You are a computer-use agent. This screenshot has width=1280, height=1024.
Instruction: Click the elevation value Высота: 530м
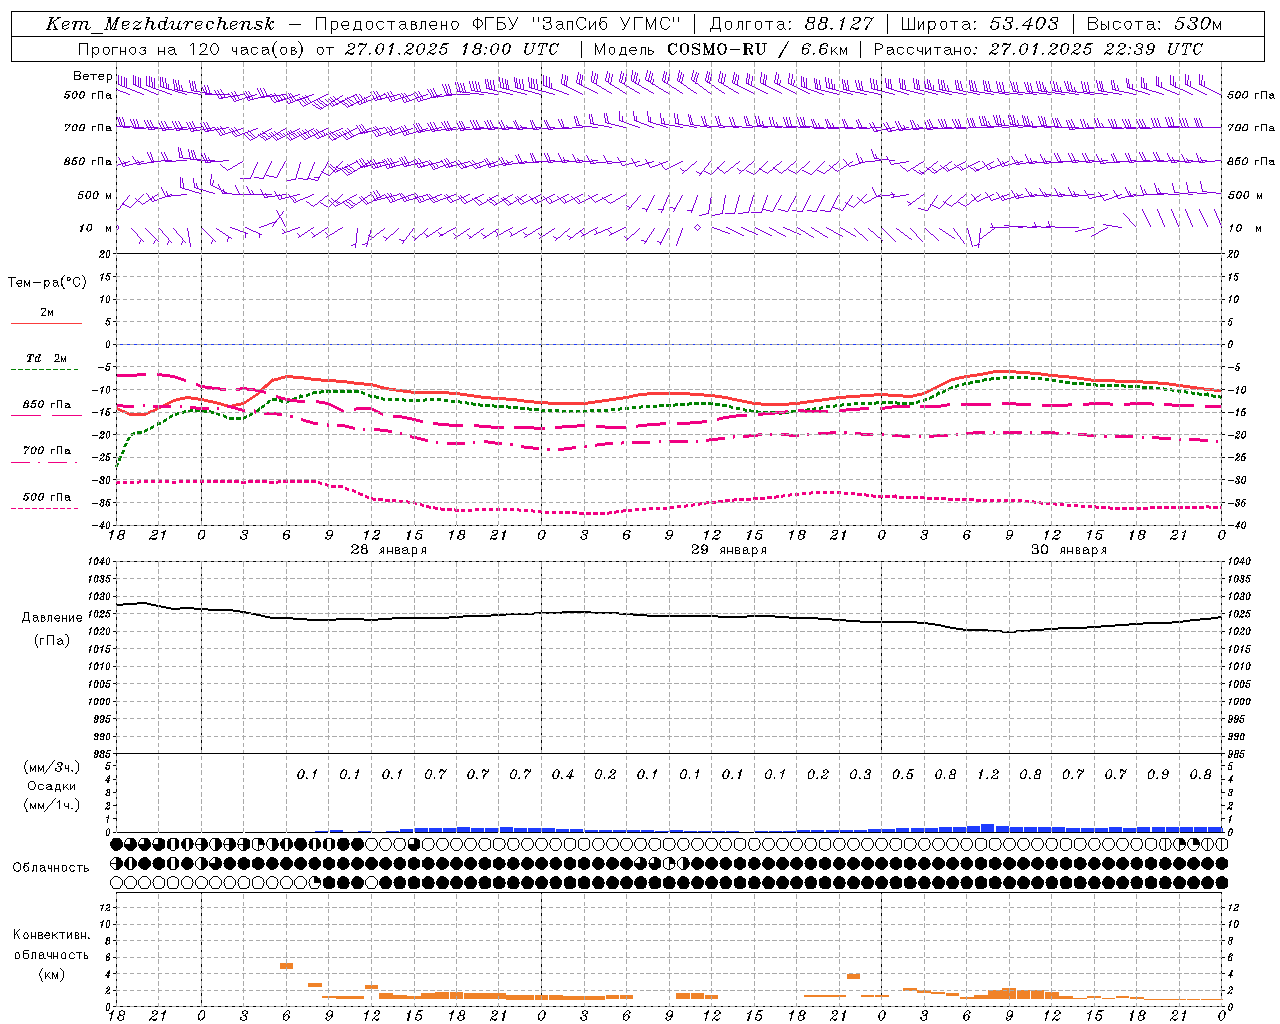coord(1154,24)
